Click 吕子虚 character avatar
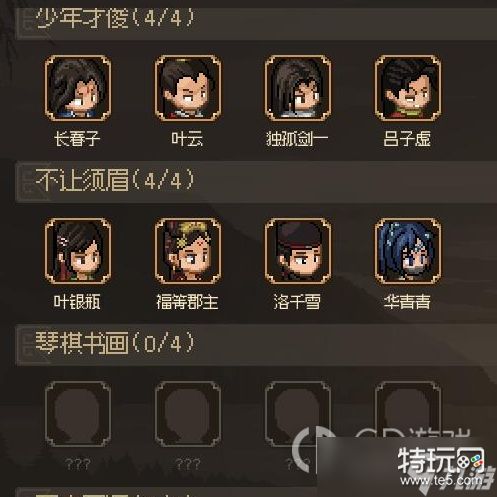 (408, 88)
